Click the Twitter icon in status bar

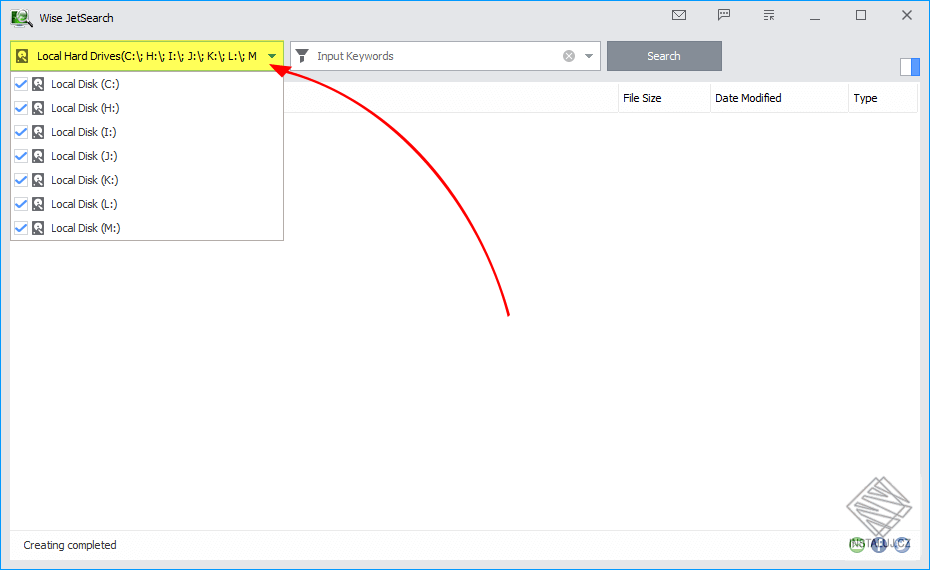pos(902,544)
